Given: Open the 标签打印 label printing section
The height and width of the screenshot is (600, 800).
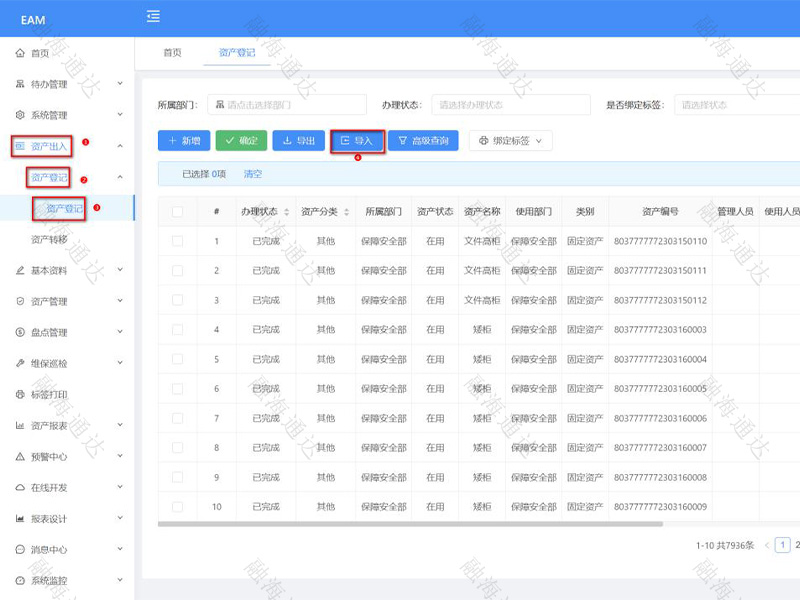Looking at the screenshot, I should click(x=50, y=393).
